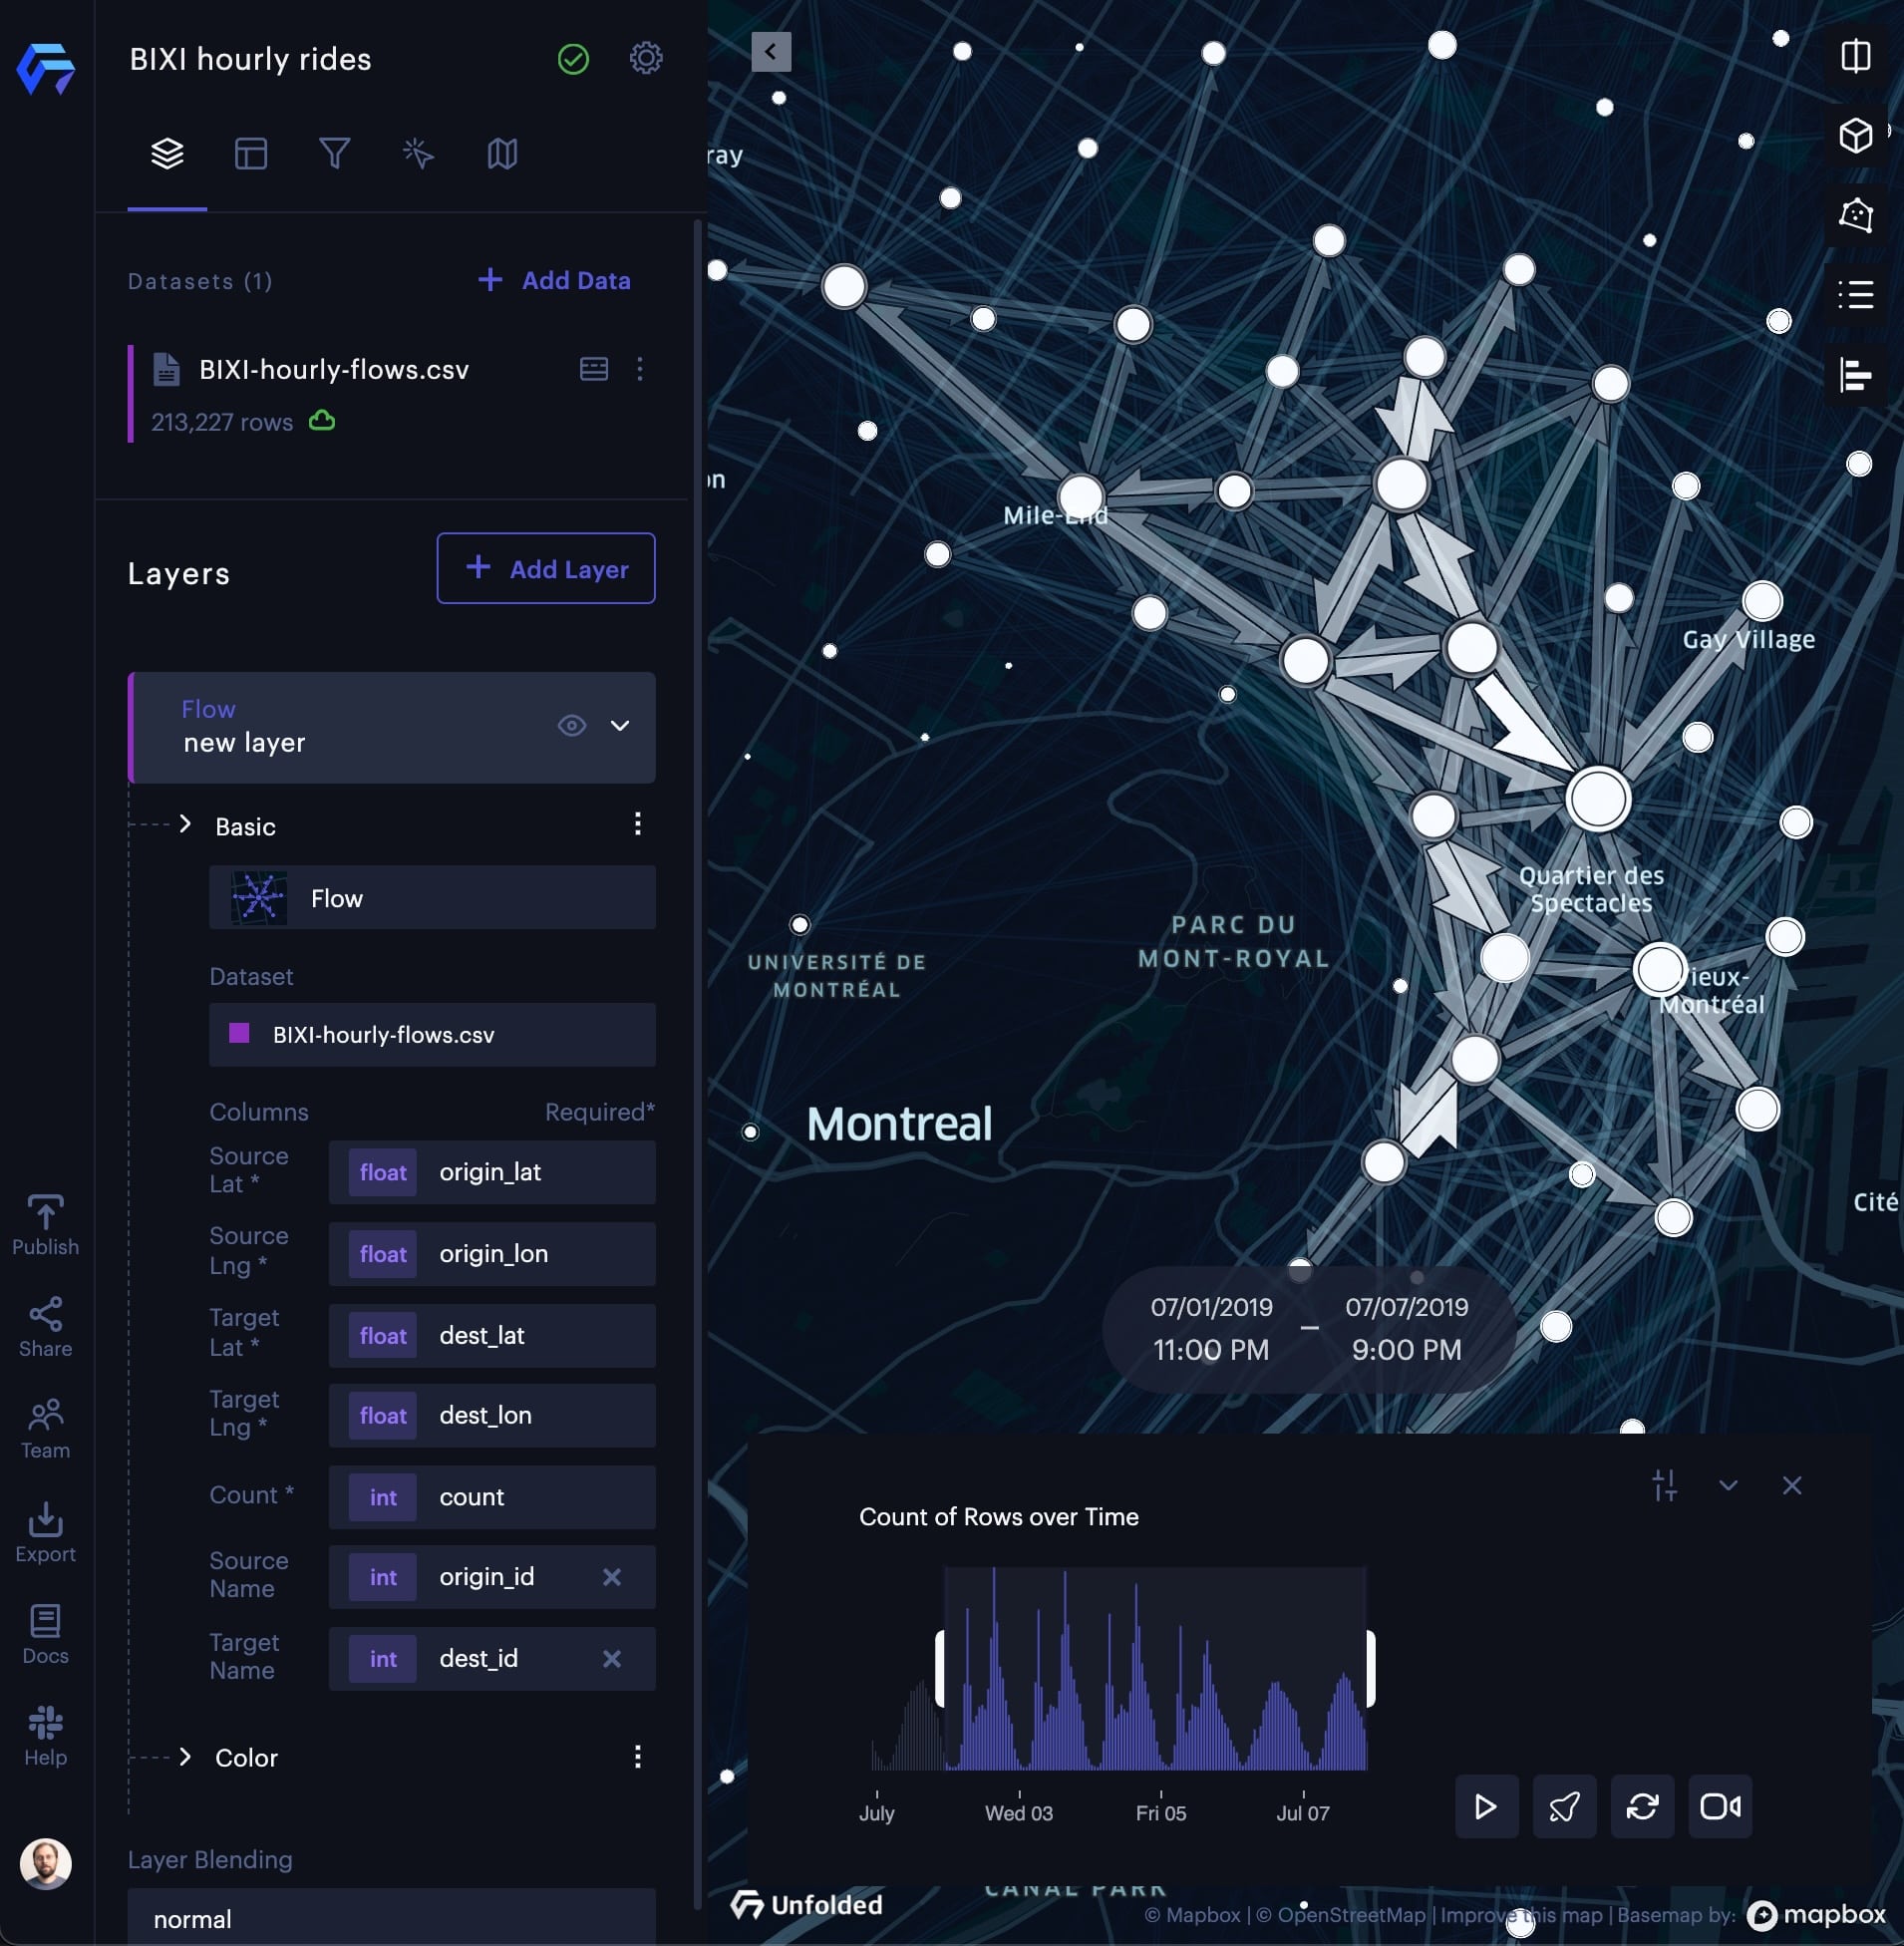Click the Quartier des Spectacles flow node
Image resolution: width=1904 pixels, height=1946 pixels.
coord(1598,799)
